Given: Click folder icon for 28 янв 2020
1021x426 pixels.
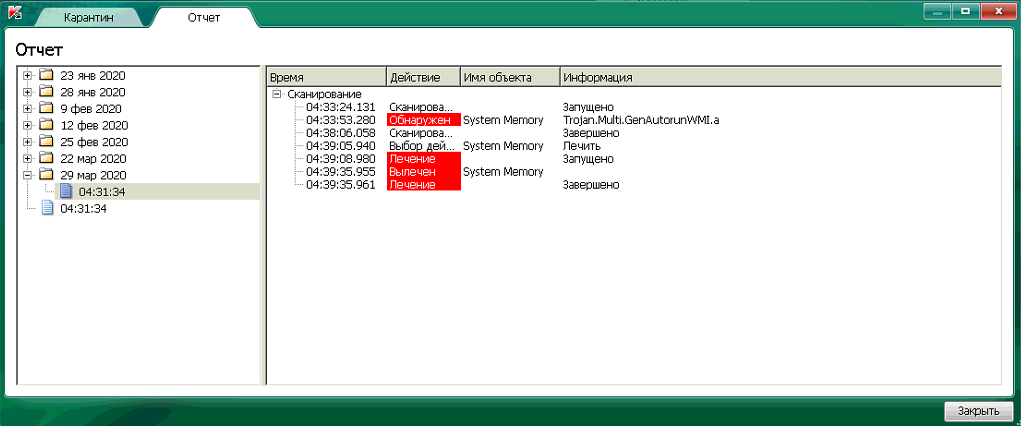Looking at the screenshot, I should click(46, 92).
